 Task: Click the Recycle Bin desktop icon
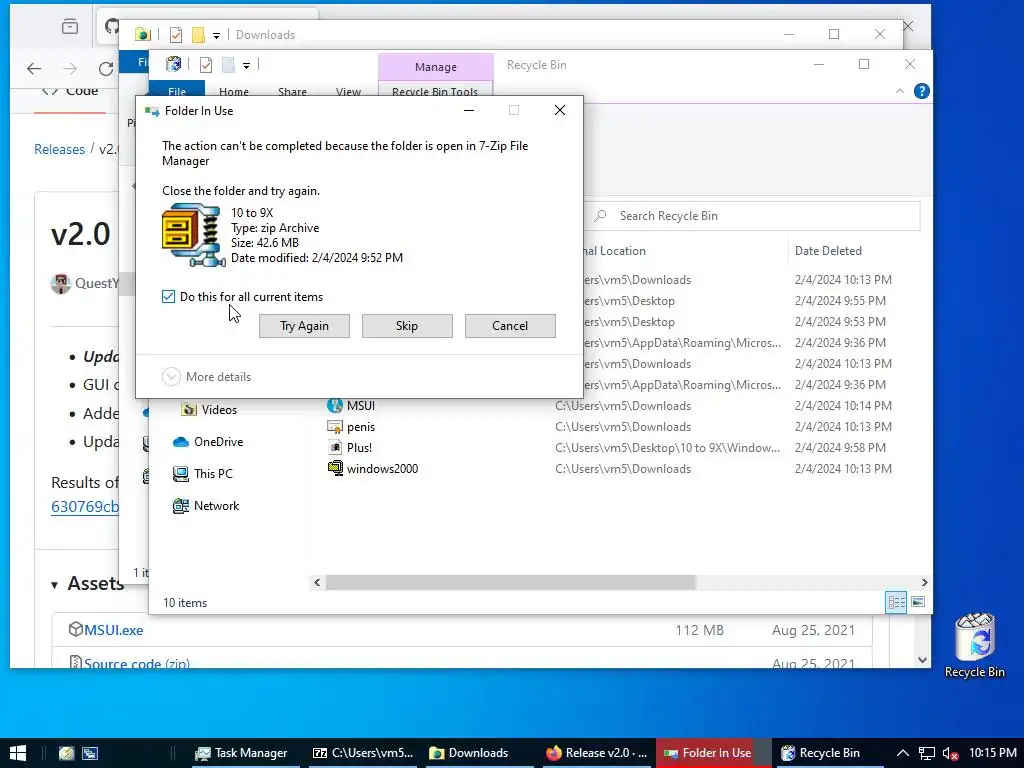pos(974,645)
